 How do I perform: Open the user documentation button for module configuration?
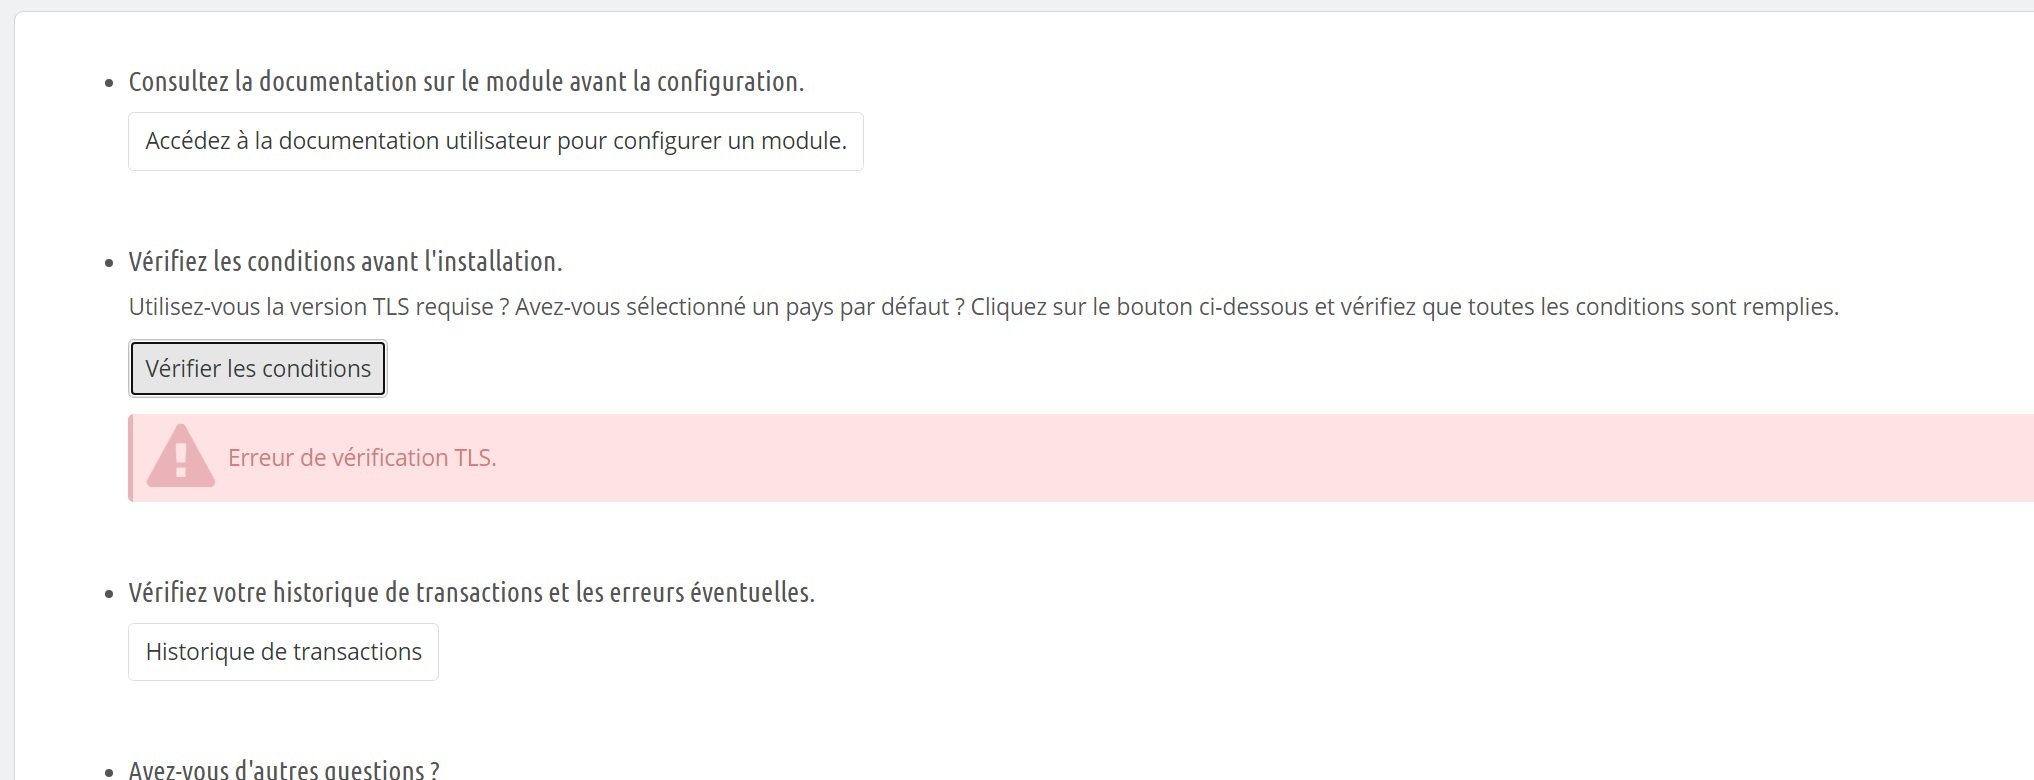tap(495, 141)
